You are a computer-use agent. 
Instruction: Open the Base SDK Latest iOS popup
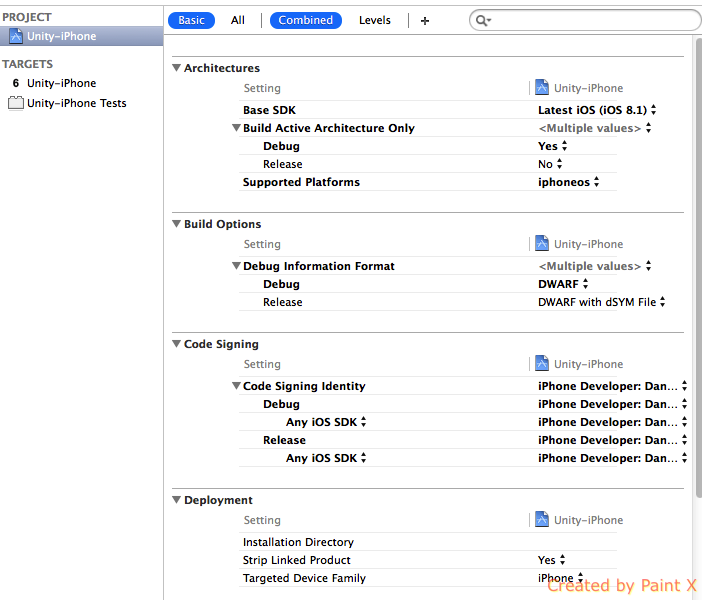tap(597, 110)
